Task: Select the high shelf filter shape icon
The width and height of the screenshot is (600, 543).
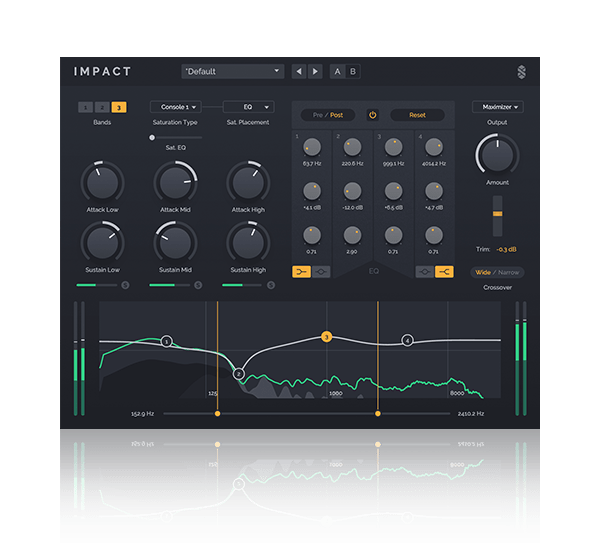Action: click(444, 272)
